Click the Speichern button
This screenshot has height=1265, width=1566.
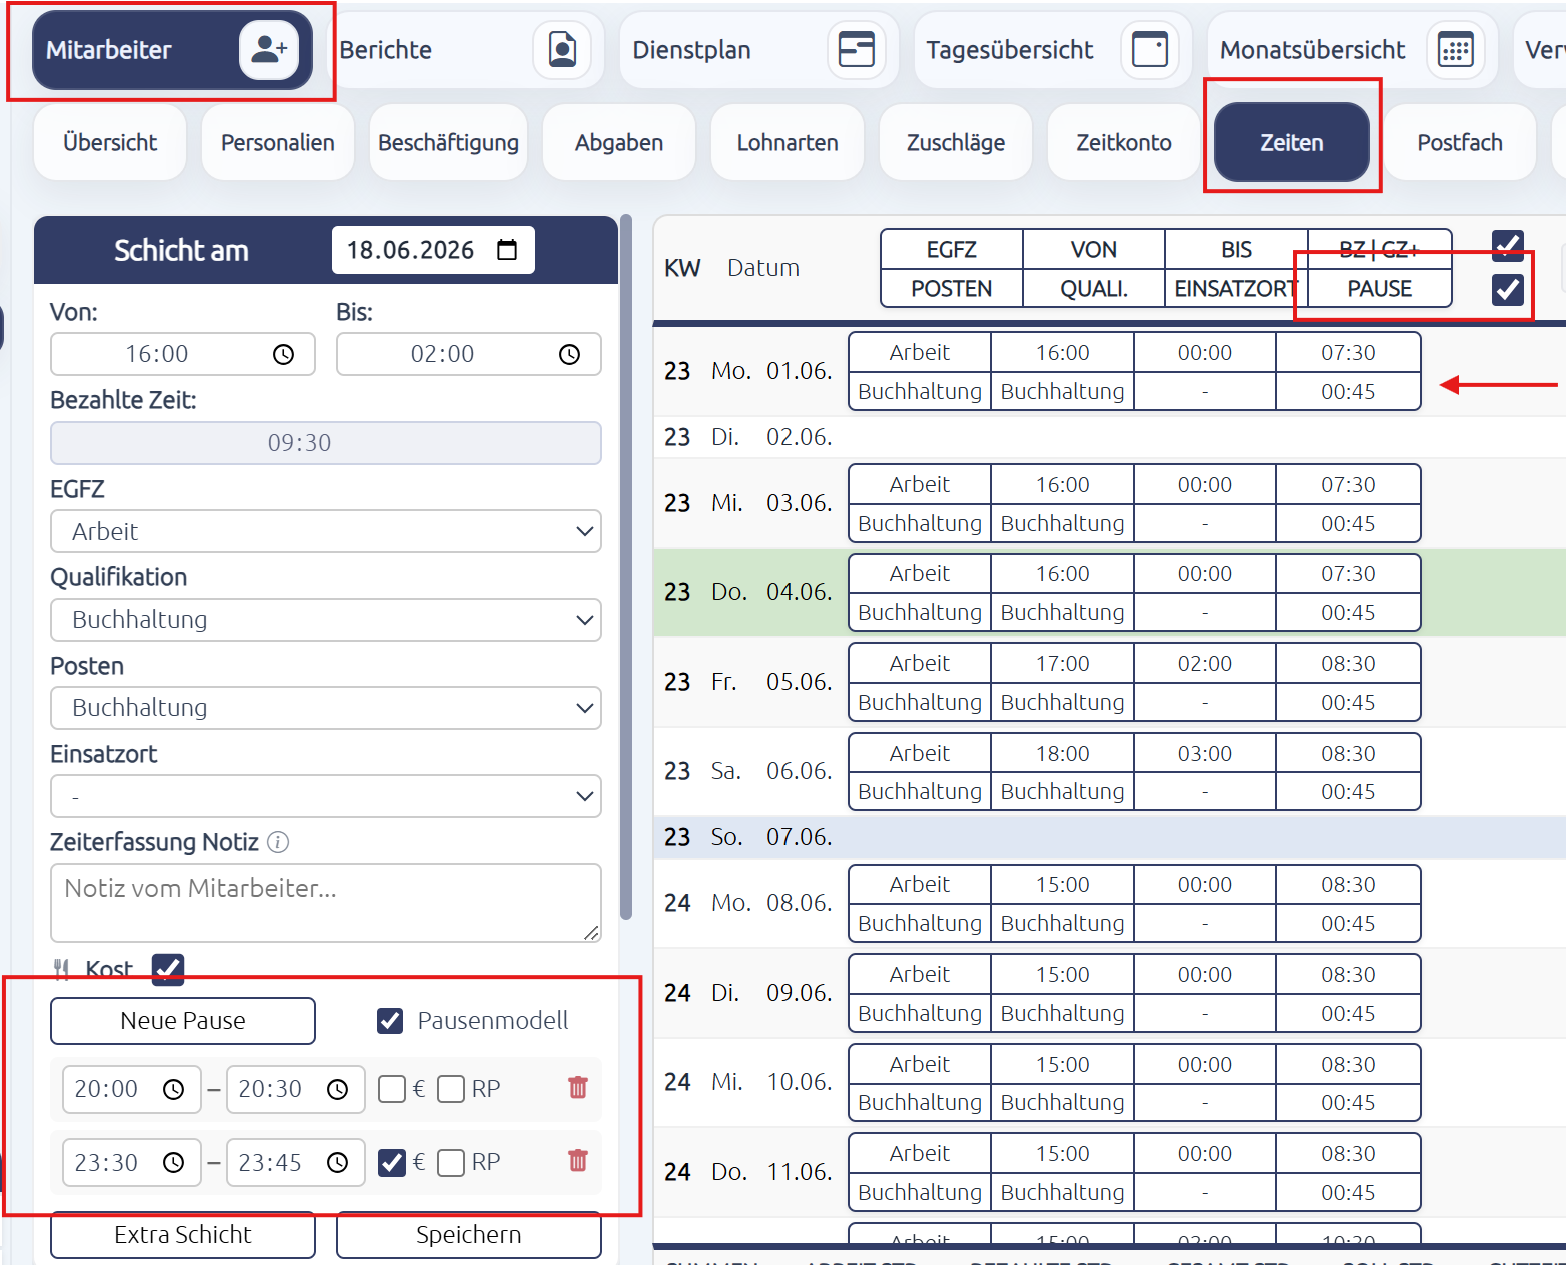click(469, 1235)
